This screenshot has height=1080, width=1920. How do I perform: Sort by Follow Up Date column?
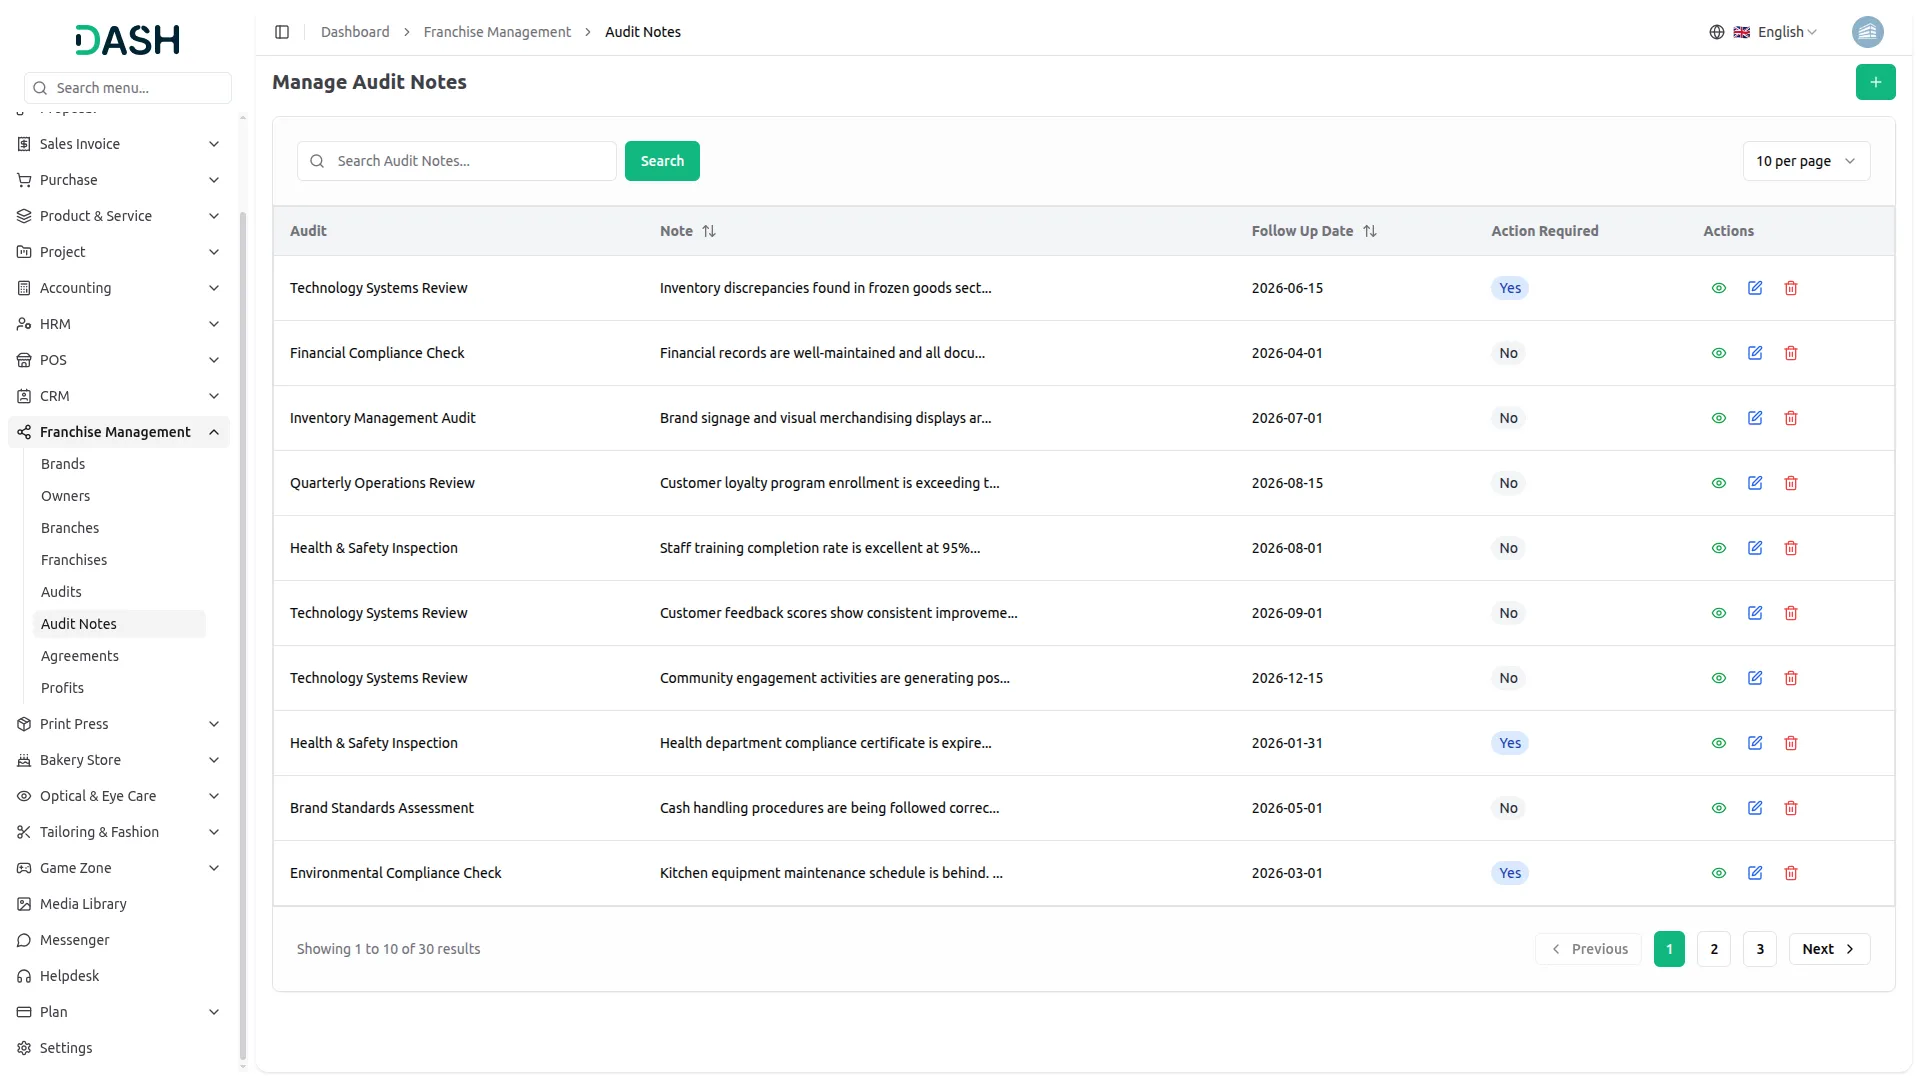coord(1369,231)
